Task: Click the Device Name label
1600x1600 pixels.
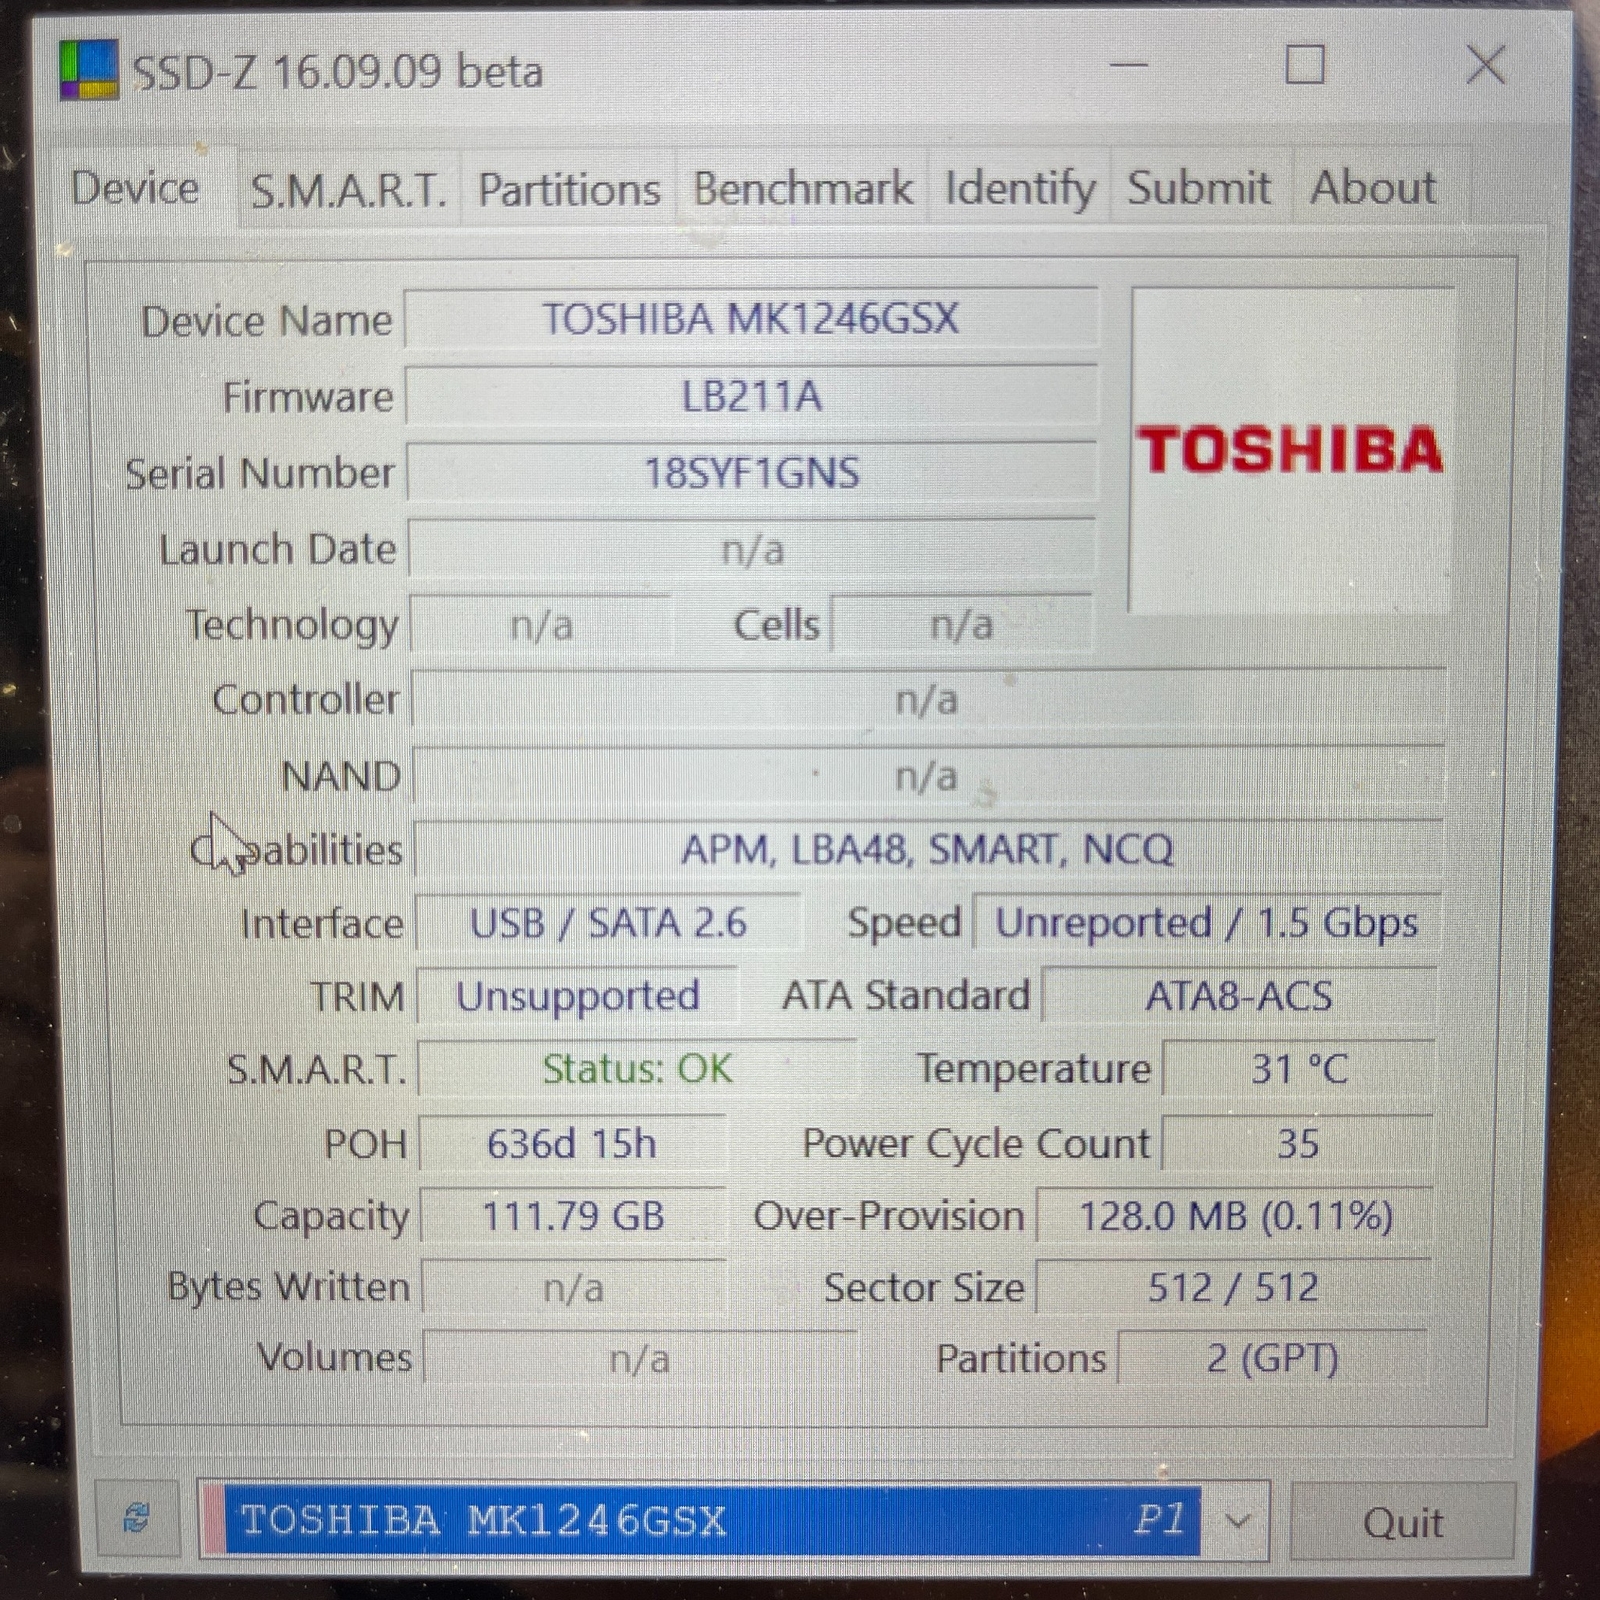Action: (266, 321)
